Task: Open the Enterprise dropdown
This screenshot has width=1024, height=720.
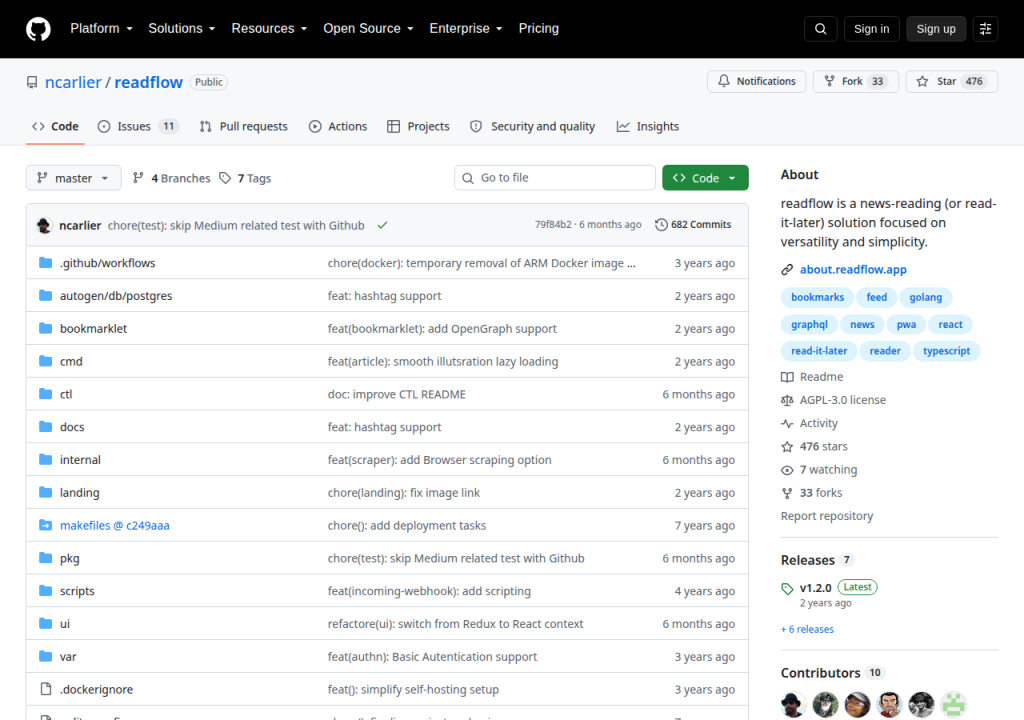Action: [x=466, y=29]
